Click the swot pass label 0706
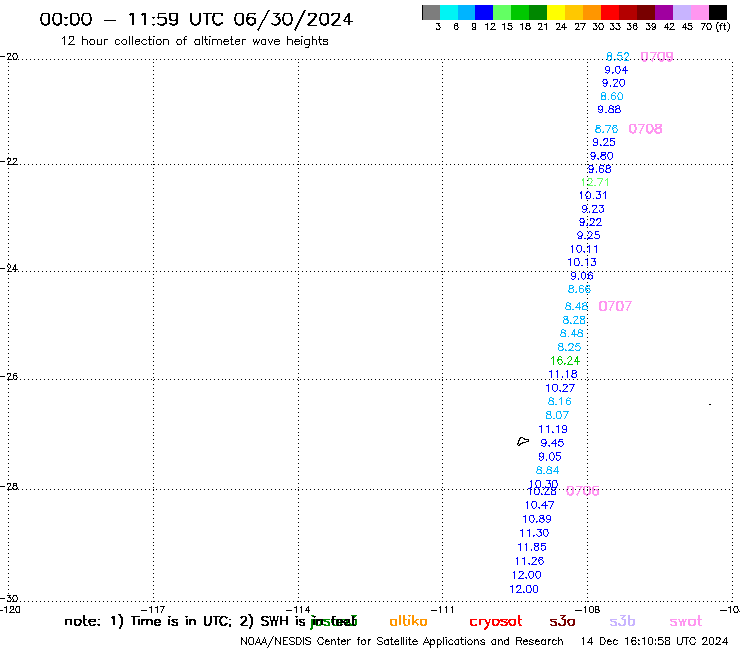The height and width of the screenshot is (650, 740). [582, 491]
